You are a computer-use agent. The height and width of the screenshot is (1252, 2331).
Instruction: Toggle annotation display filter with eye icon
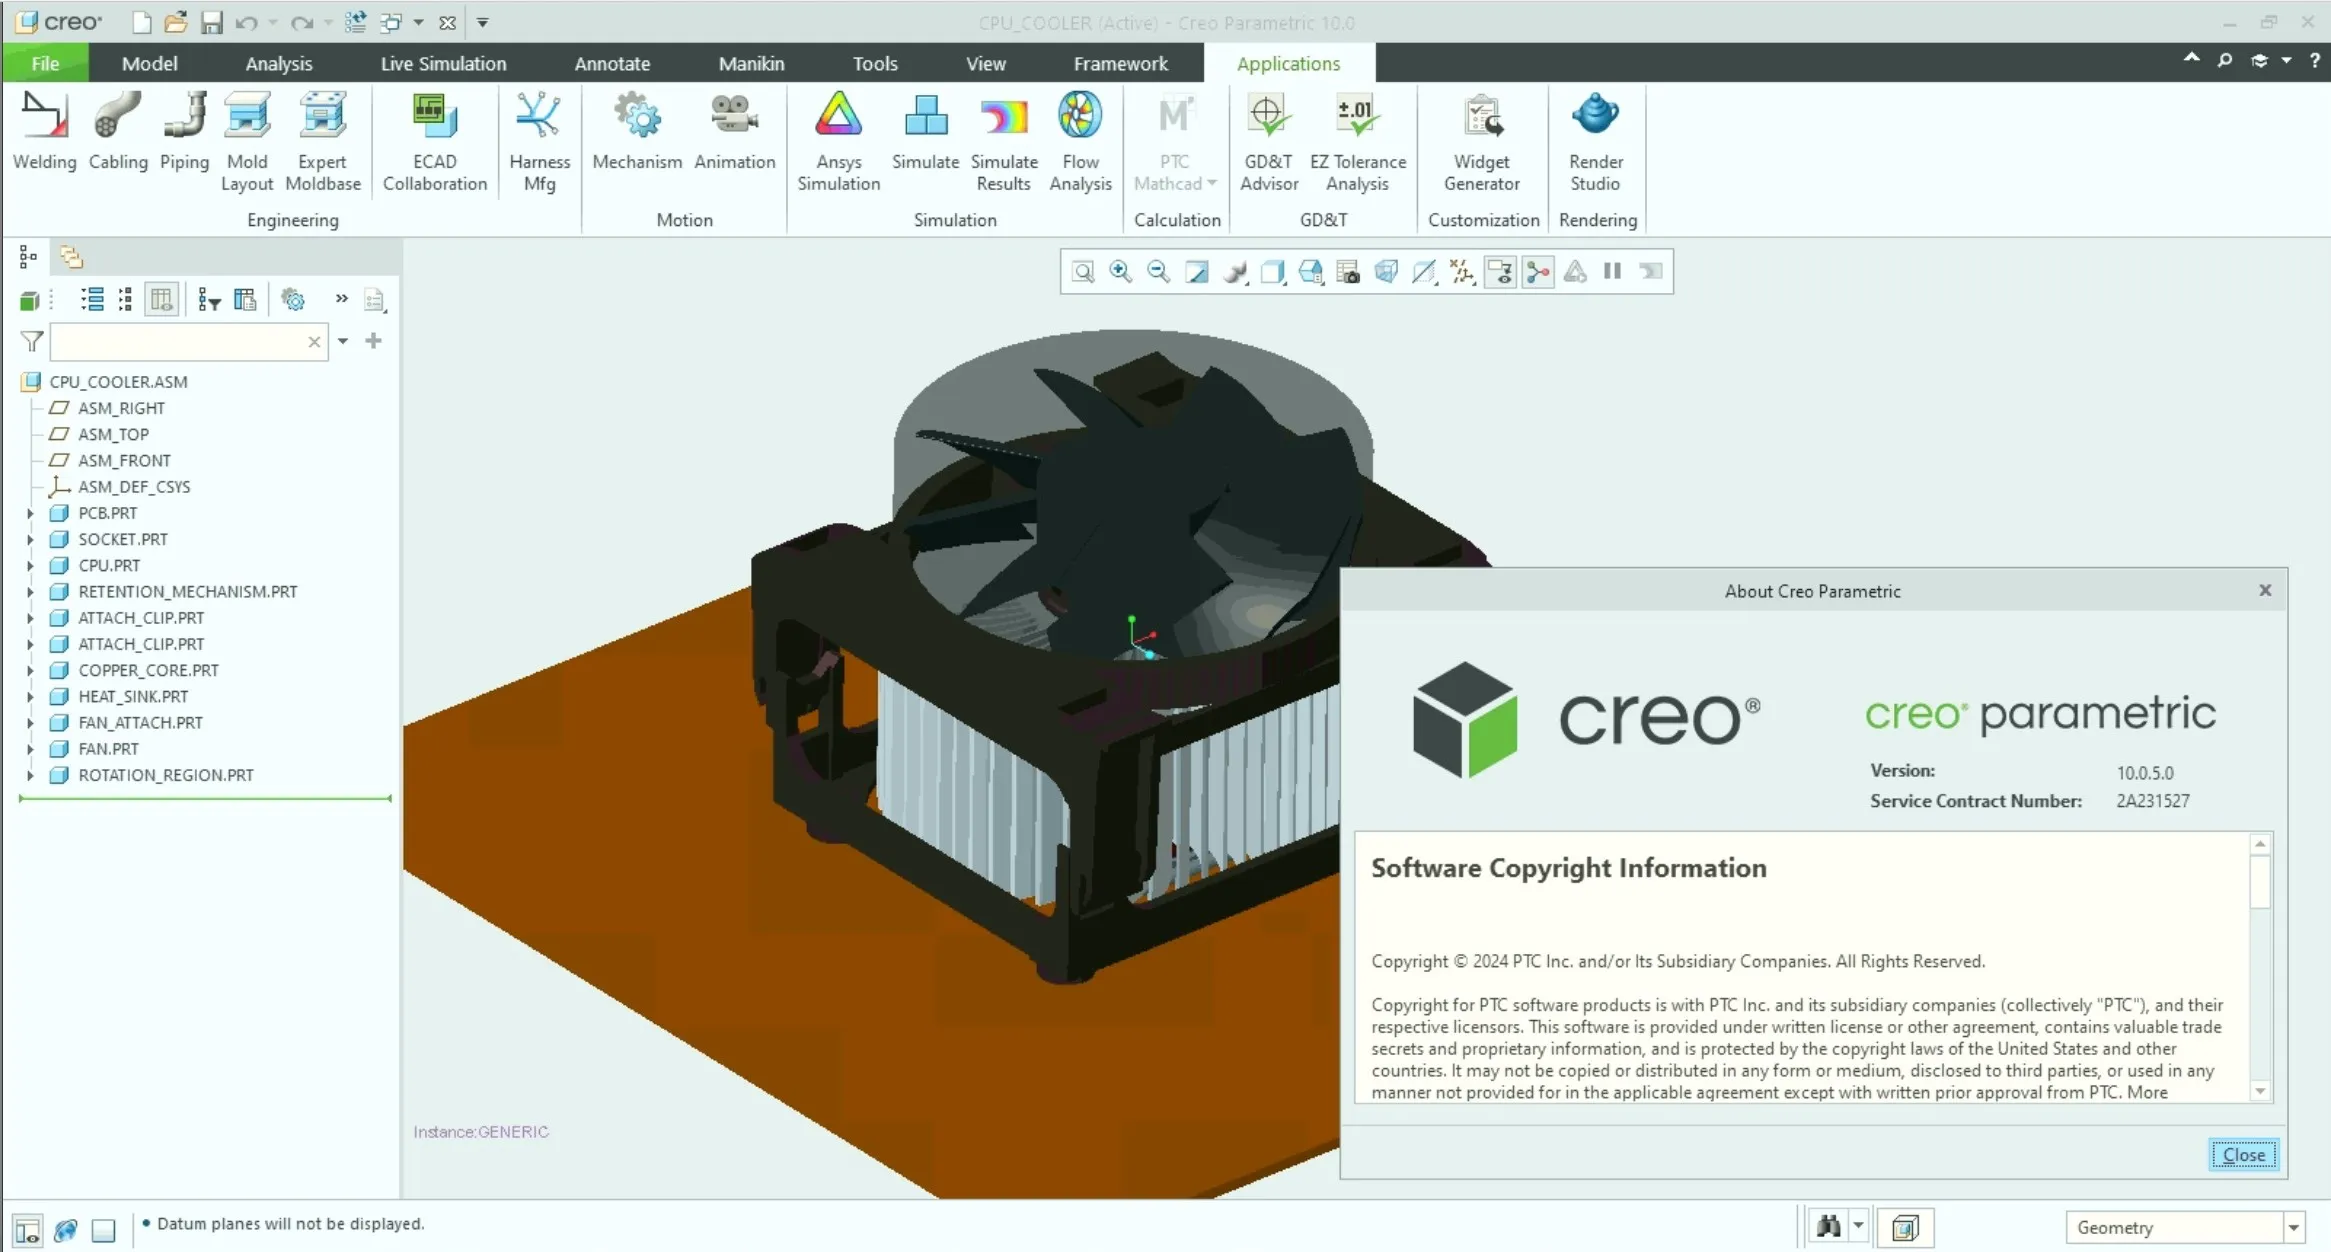(x=1500, y=271)
